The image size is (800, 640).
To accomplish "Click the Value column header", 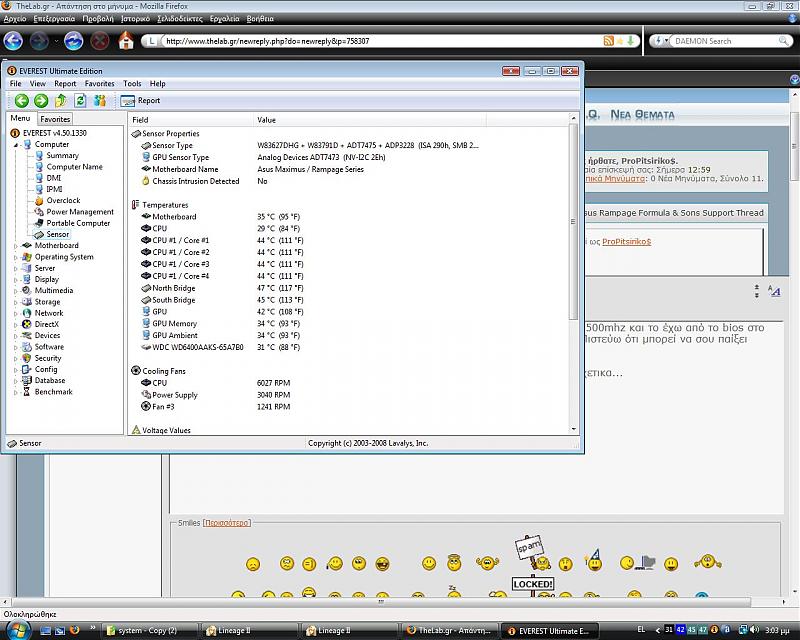I will [x=369, y=120].
